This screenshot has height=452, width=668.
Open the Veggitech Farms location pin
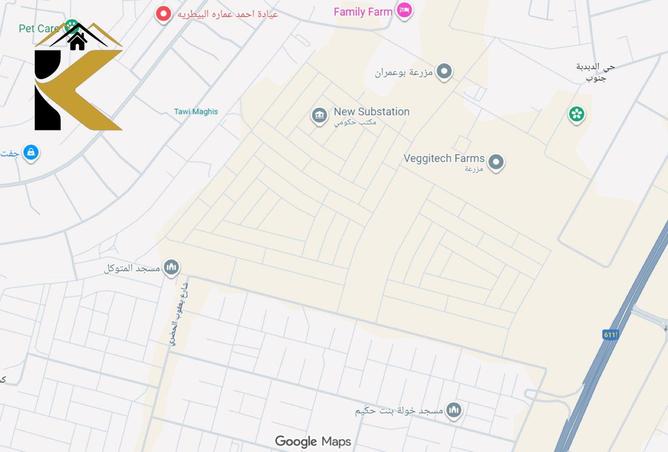click(x=496, y=163)
